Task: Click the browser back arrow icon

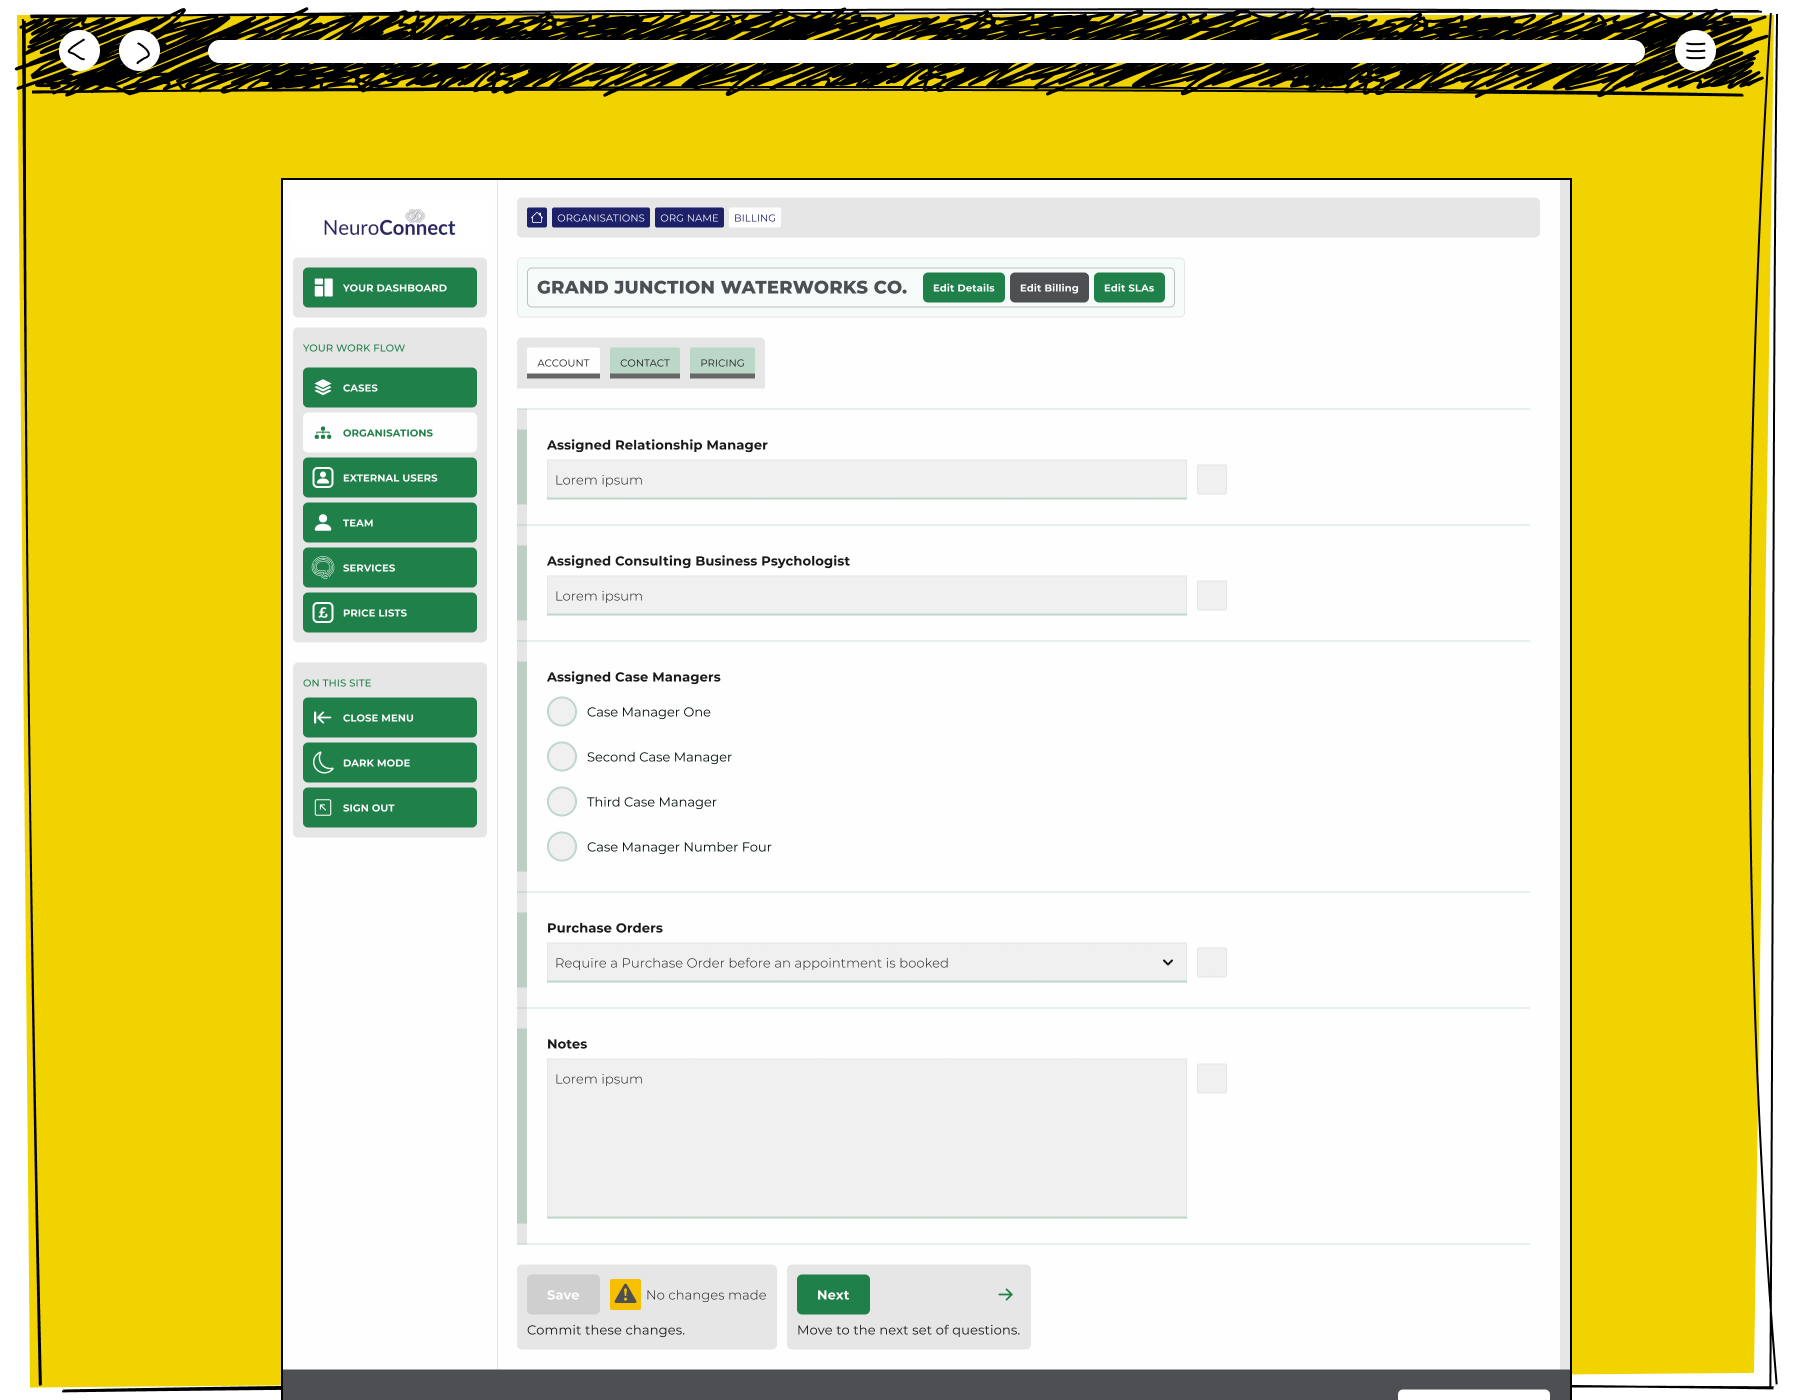Action: 79,50
